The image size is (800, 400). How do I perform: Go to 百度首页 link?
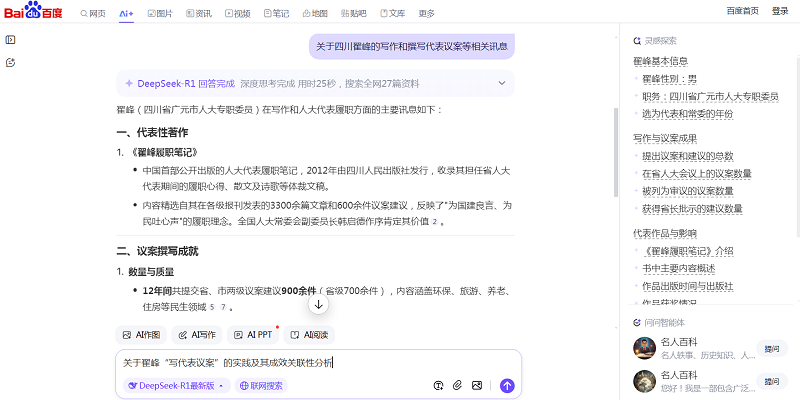[x=742, y=11]
